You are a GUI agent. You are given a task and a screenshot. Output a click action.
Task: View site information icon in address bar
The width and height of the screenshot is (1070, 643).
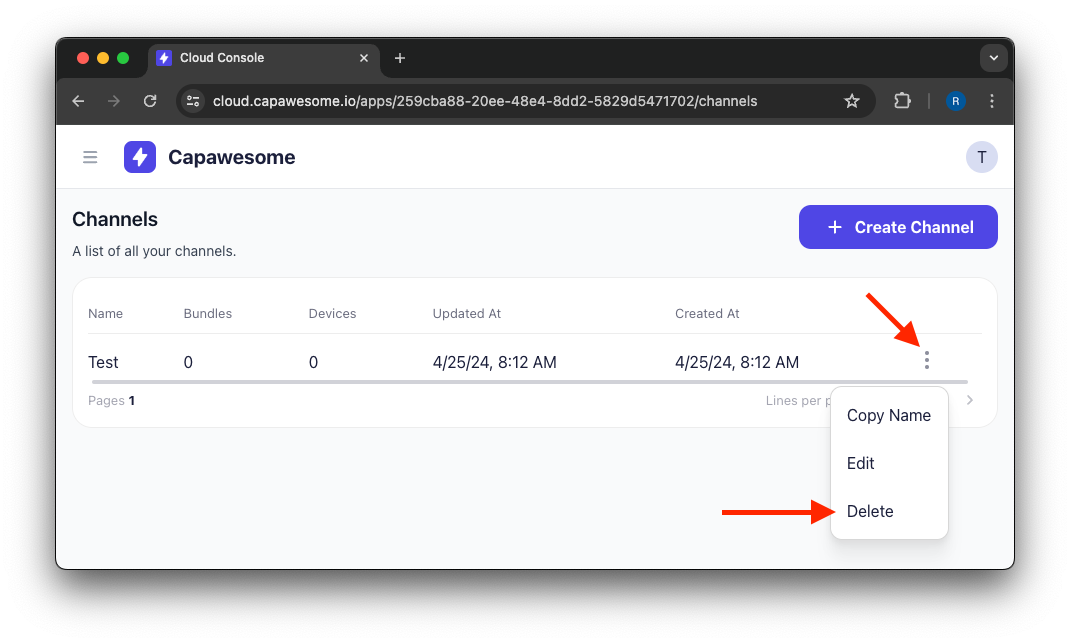point(194,101)
